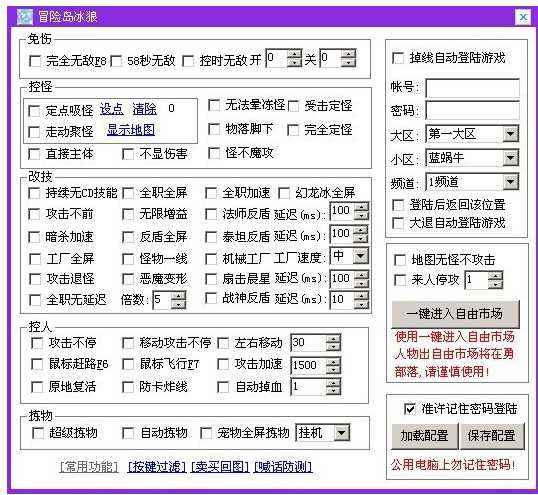Increase 控时无敌 关 spinner value
Image resolution: width=538 pixels, height=495 pixels.
tap(349, 54)
